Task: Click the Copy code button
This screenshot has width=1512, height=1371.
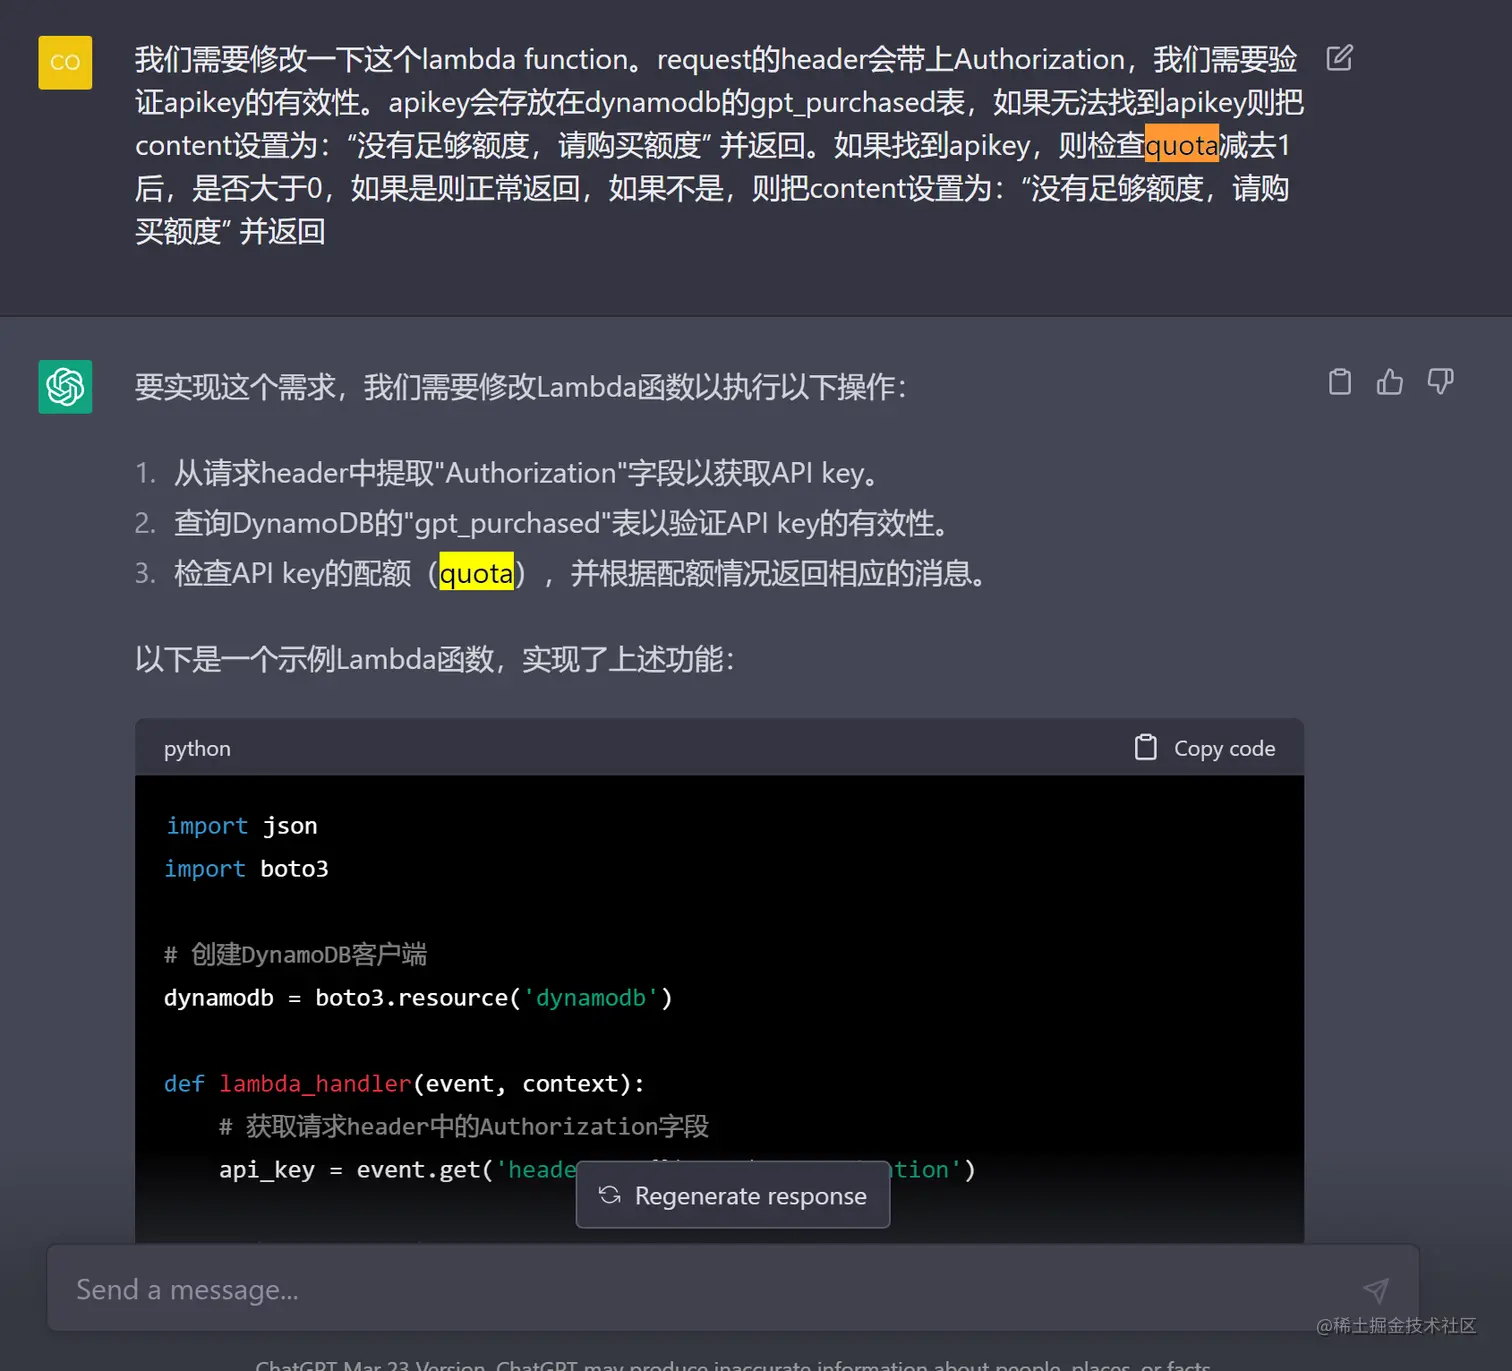Action: coord(1205,748)
